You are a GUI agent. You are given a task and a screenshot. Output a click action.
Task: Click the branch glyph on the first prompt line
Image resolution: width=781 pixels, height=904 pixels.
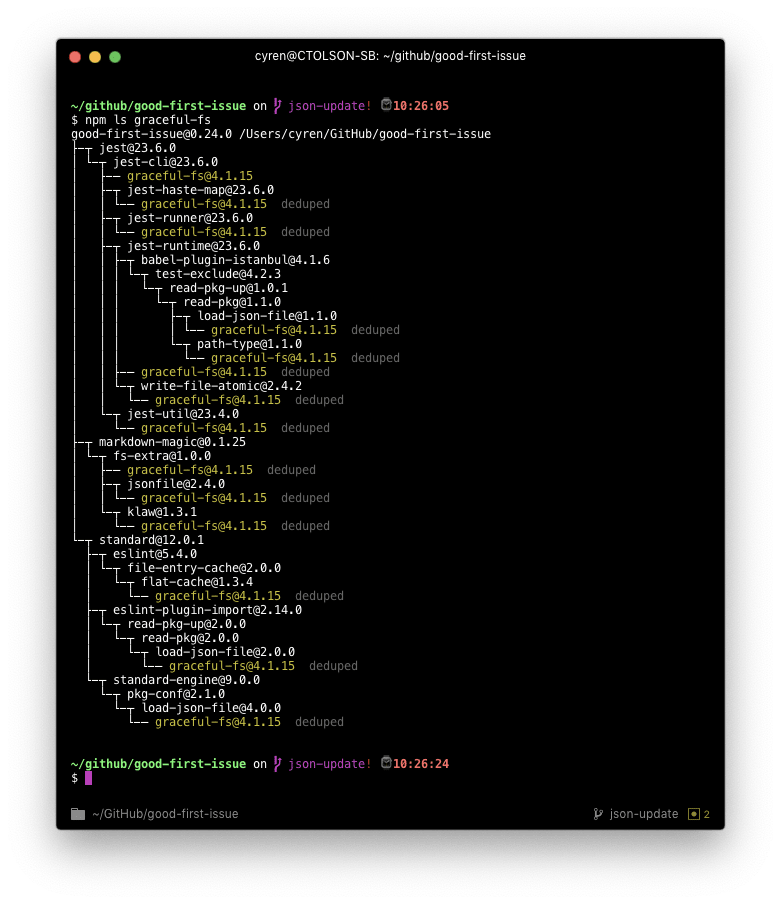pos(277,106)
